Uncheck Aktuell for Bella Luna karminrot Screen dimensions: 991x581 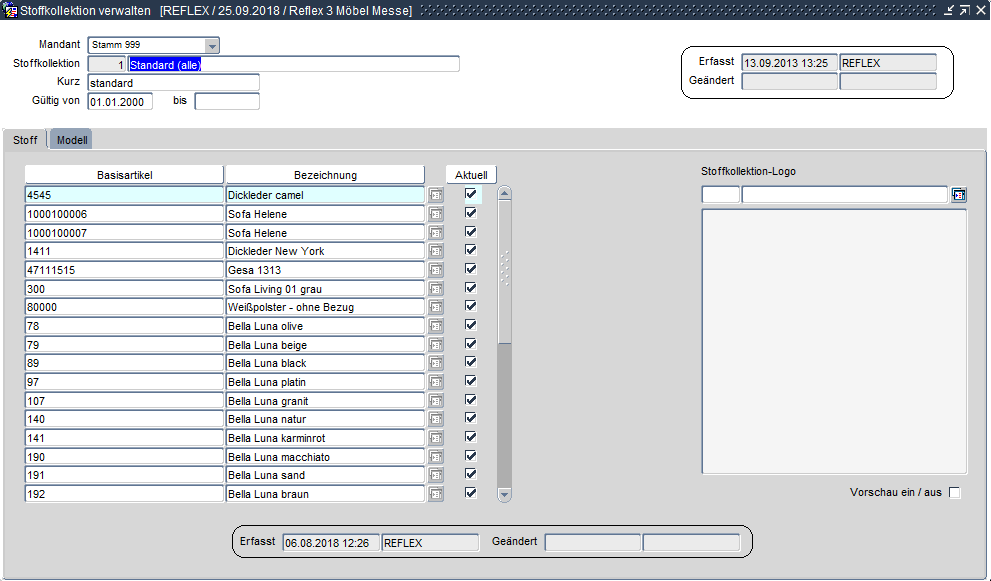point(471,437)
